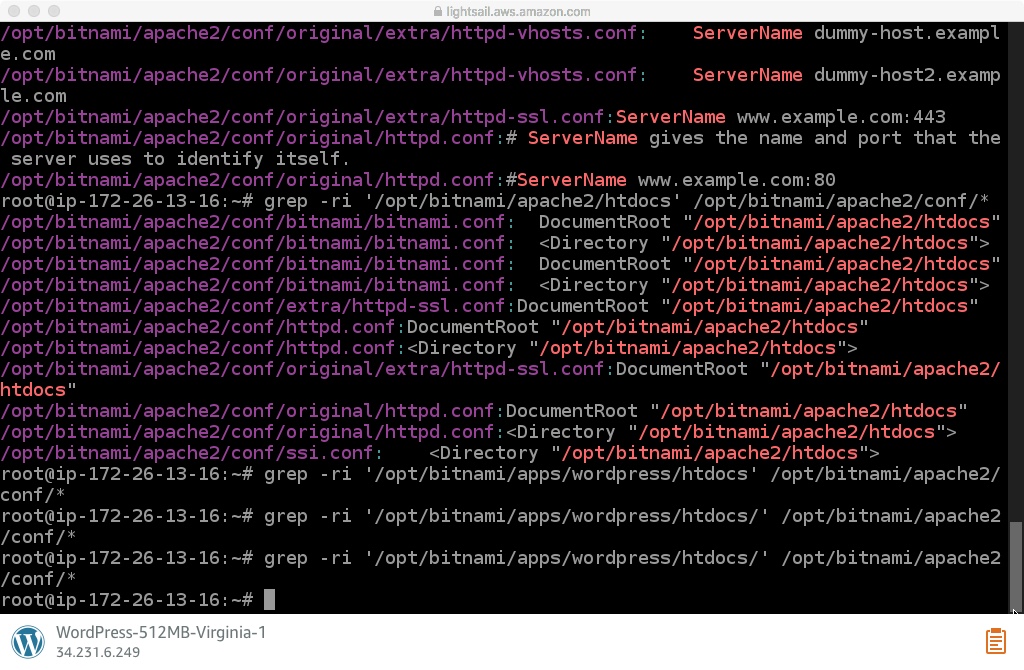The image size is (1024, 670).
Task: Click the 34.231.6.249 IP address
Action: click(x=98, y=652)
